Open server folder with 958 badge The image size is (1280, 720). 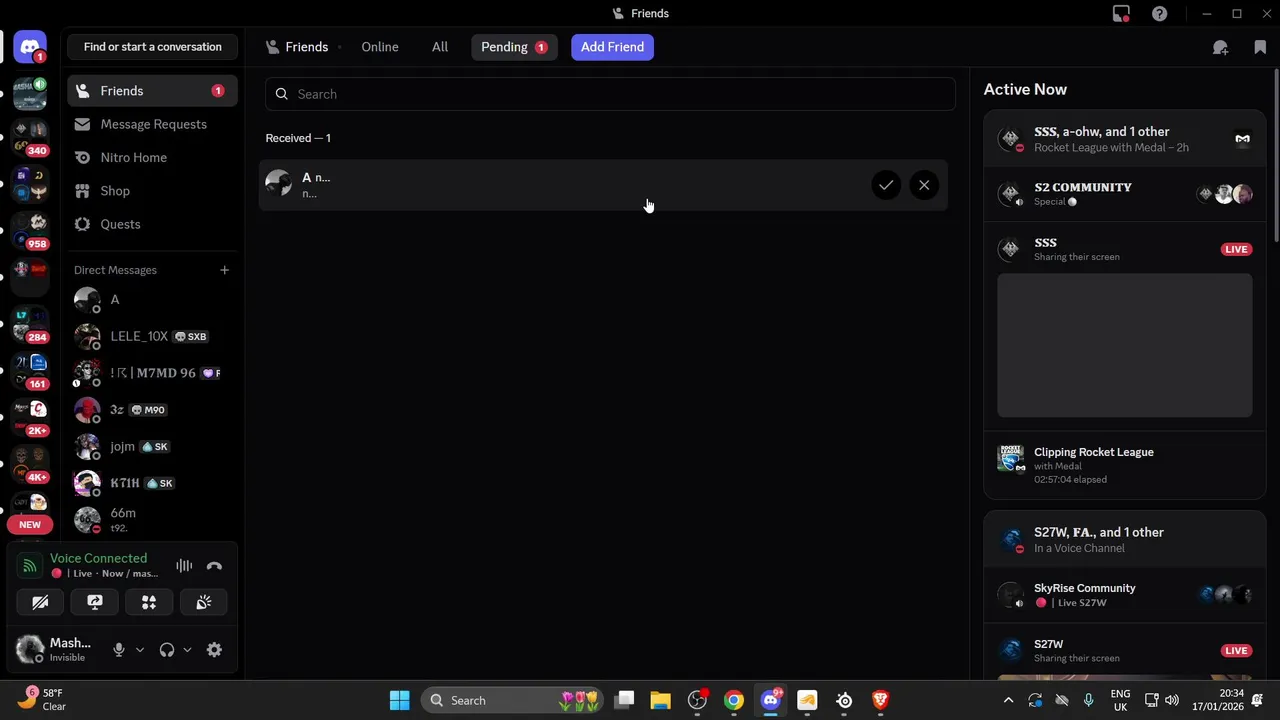pyautogui.click(x=30, y=230)
